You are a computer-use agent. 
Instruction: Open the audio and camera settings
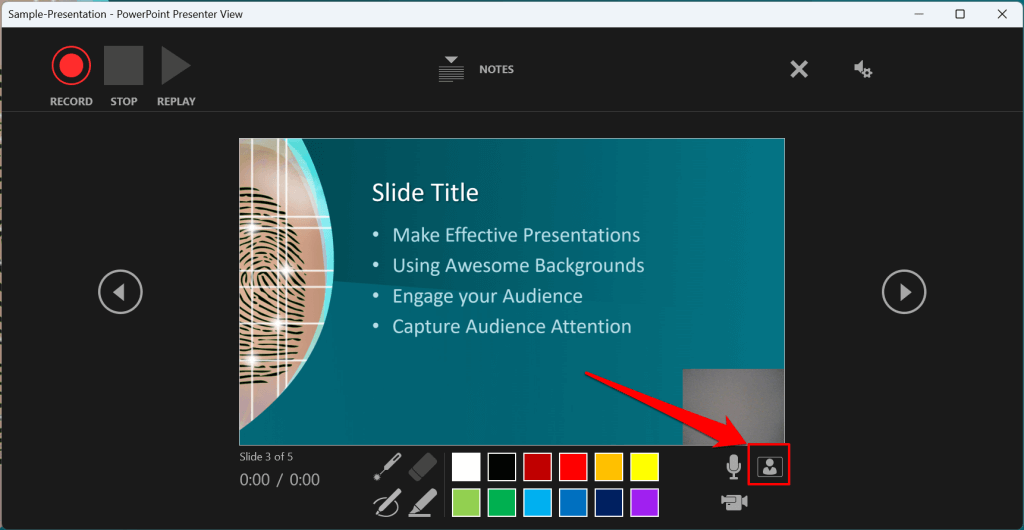tap(863, 69)
